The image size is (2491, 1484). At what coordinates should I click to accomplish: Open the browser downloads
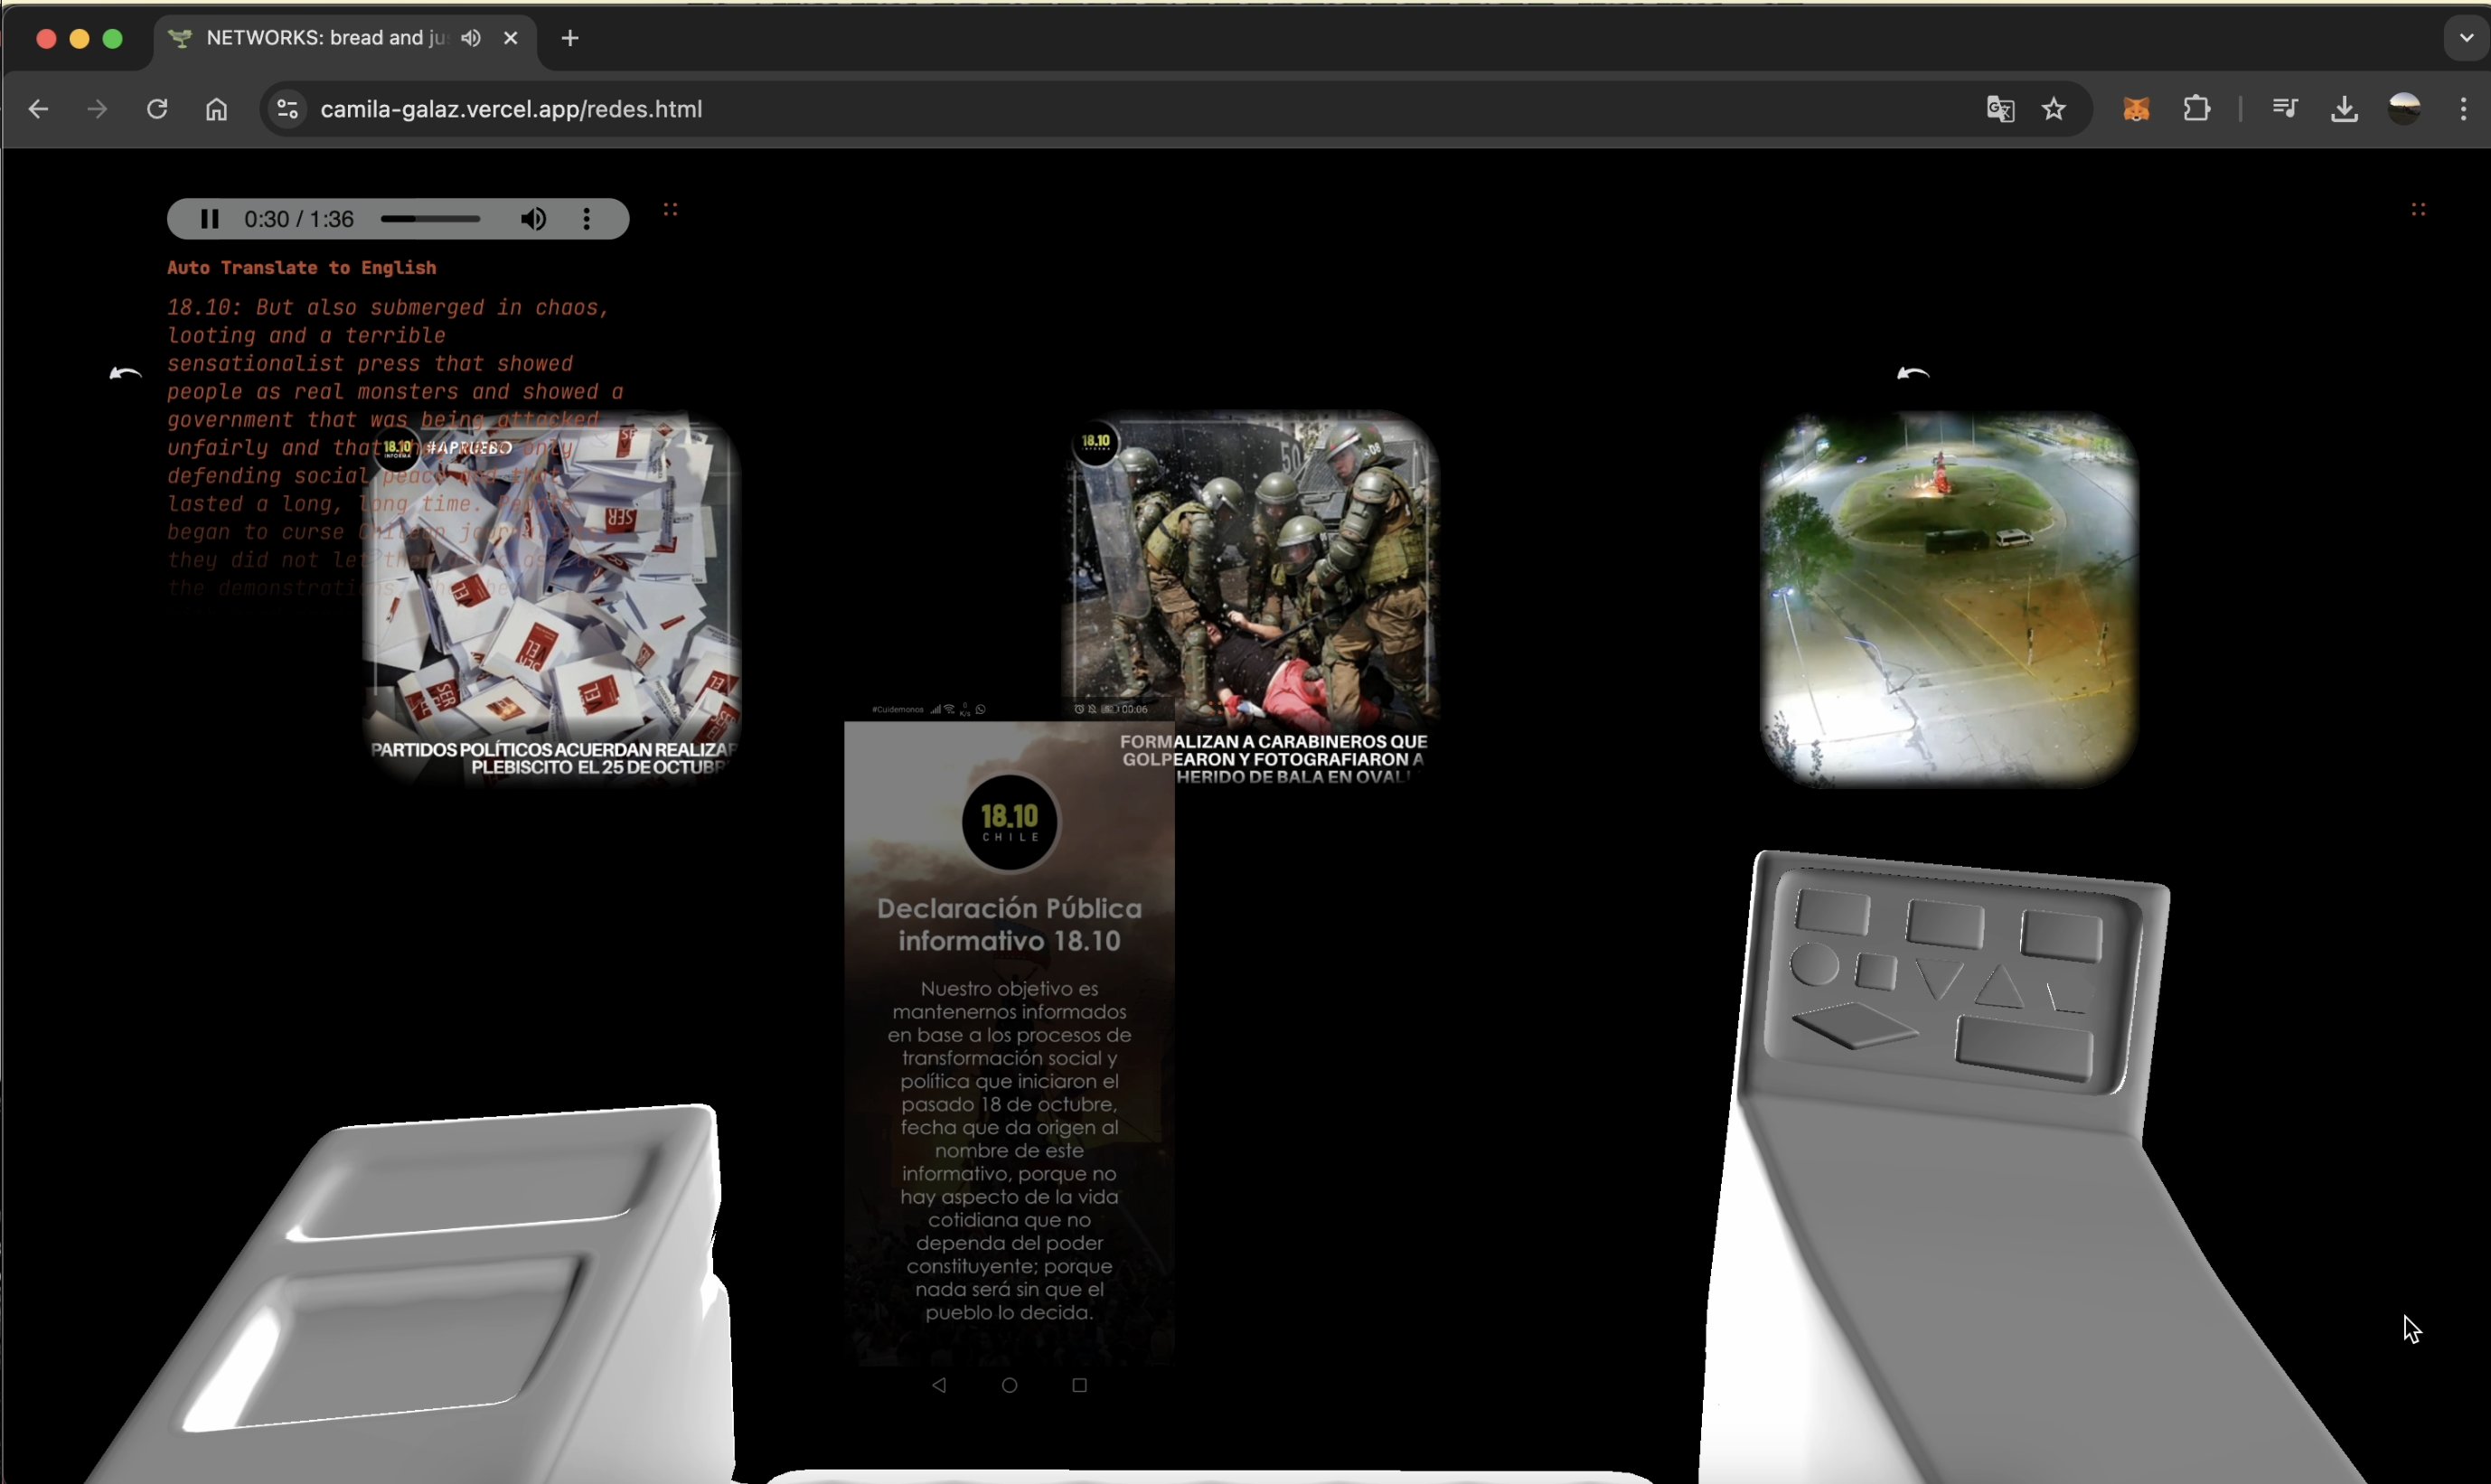pyautogui.click(x=2344, y=109)
